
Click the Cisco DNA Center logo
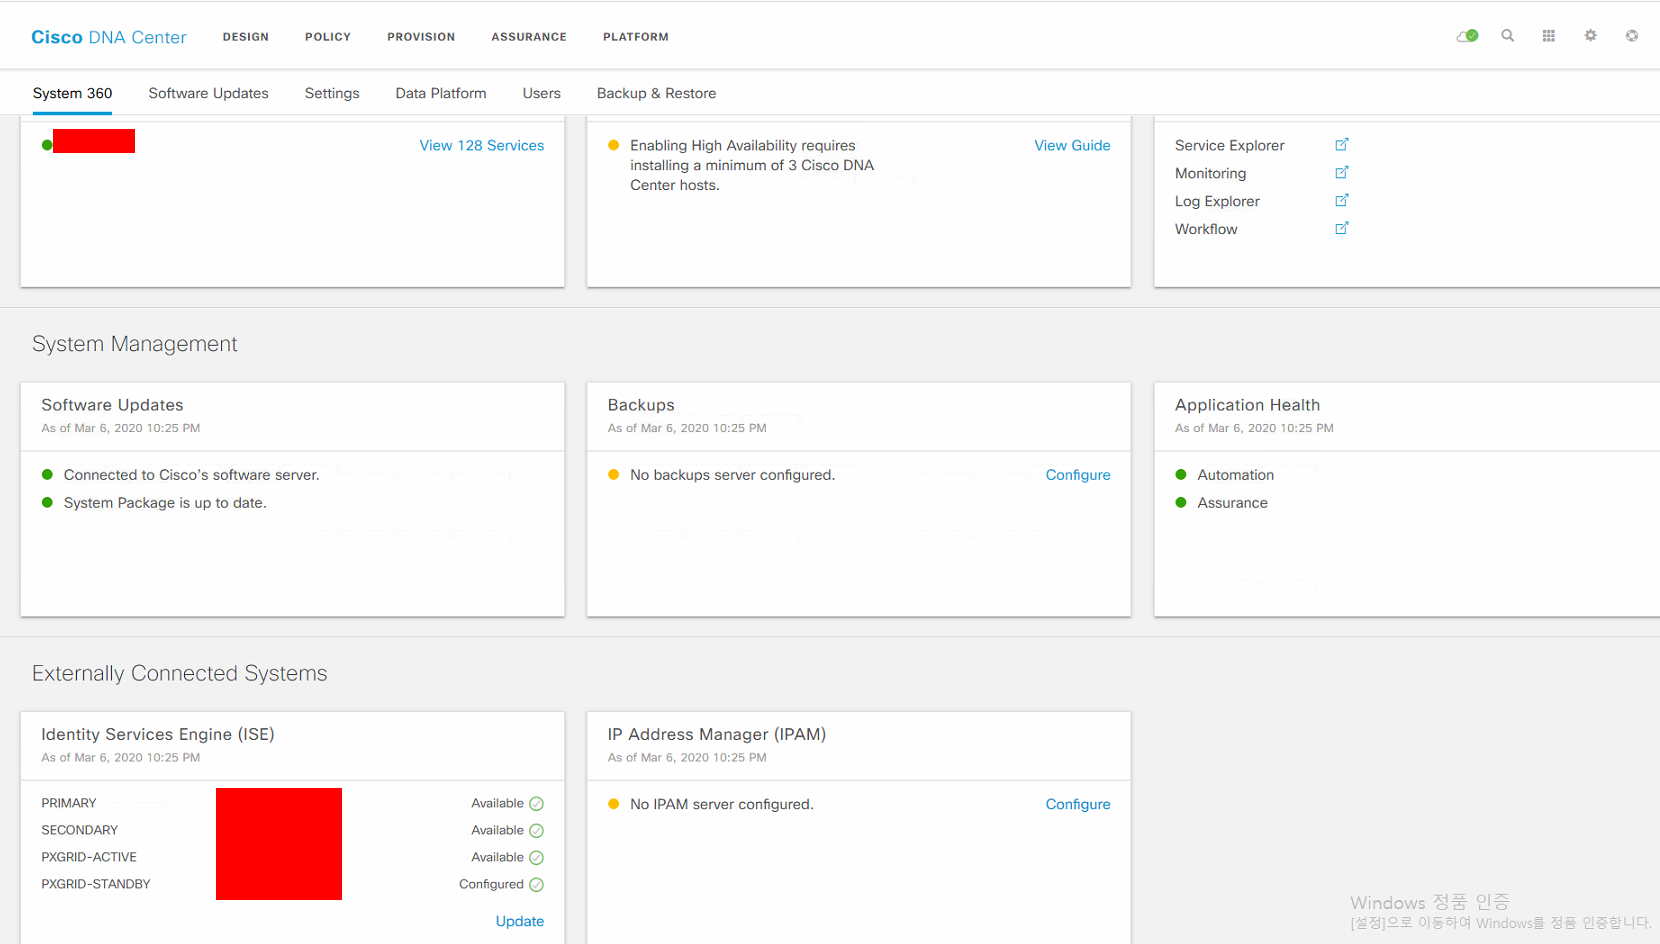(109, 37)
